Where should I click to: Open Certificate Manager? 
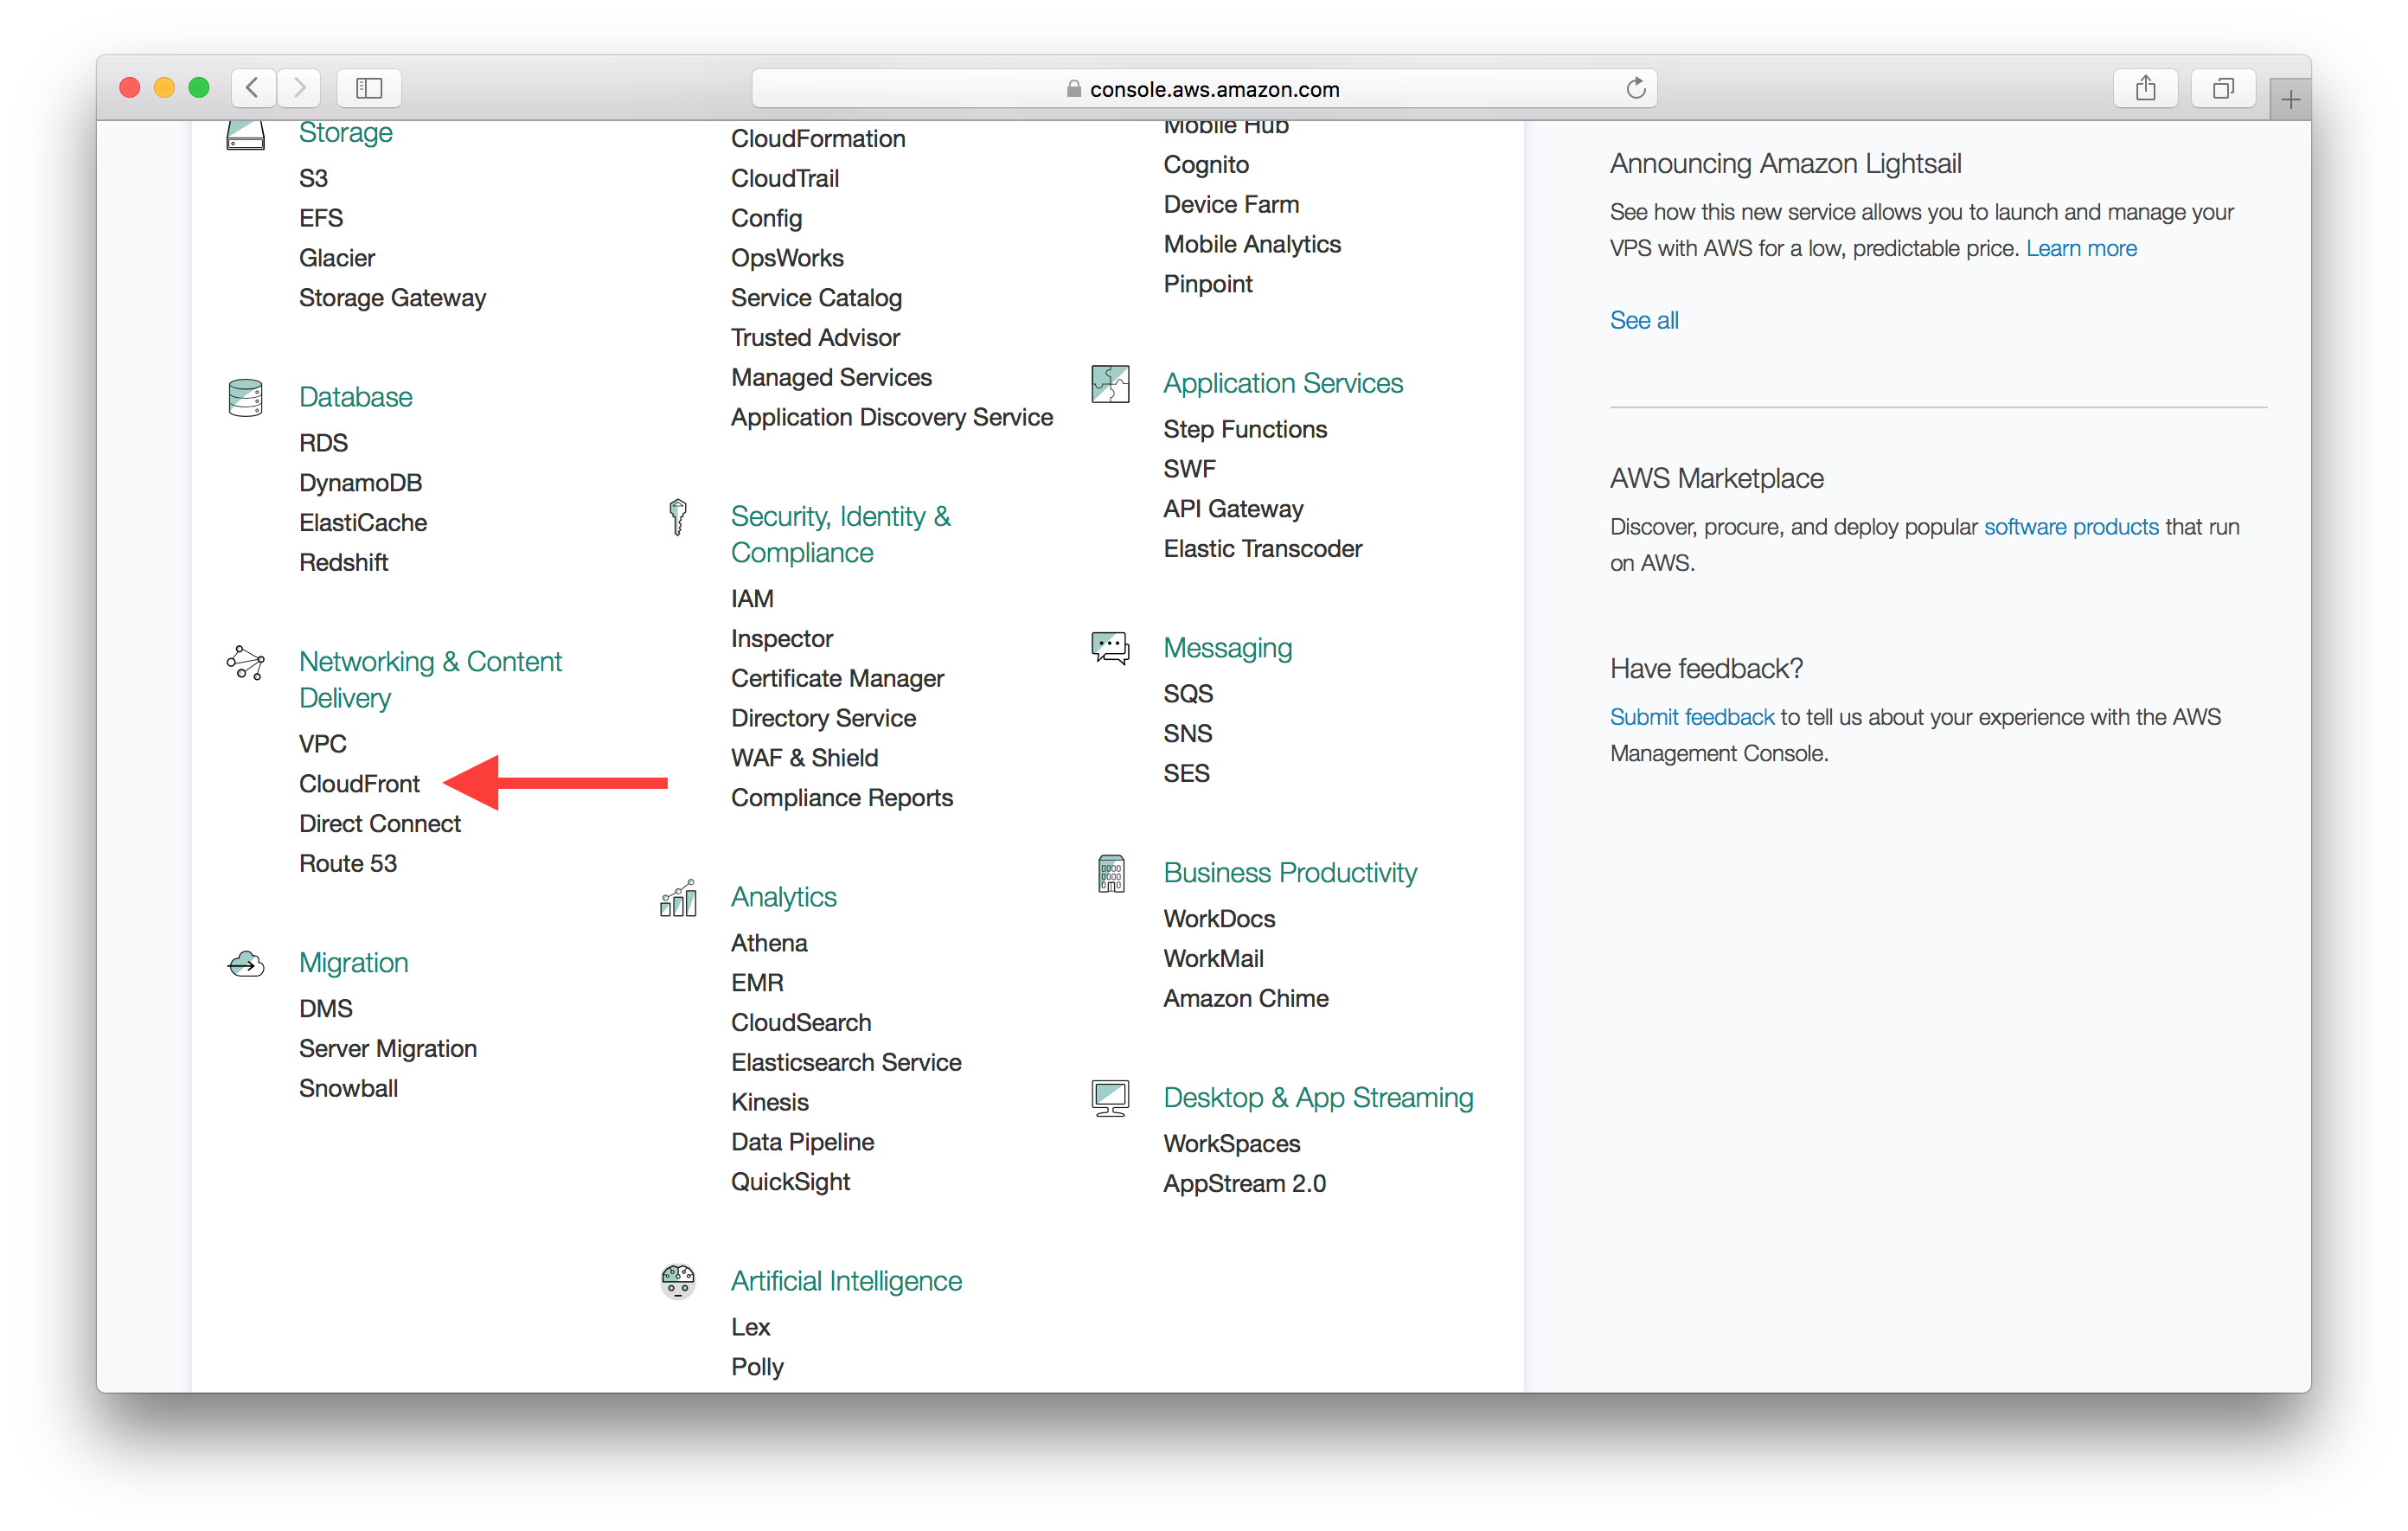click(837, 678)
